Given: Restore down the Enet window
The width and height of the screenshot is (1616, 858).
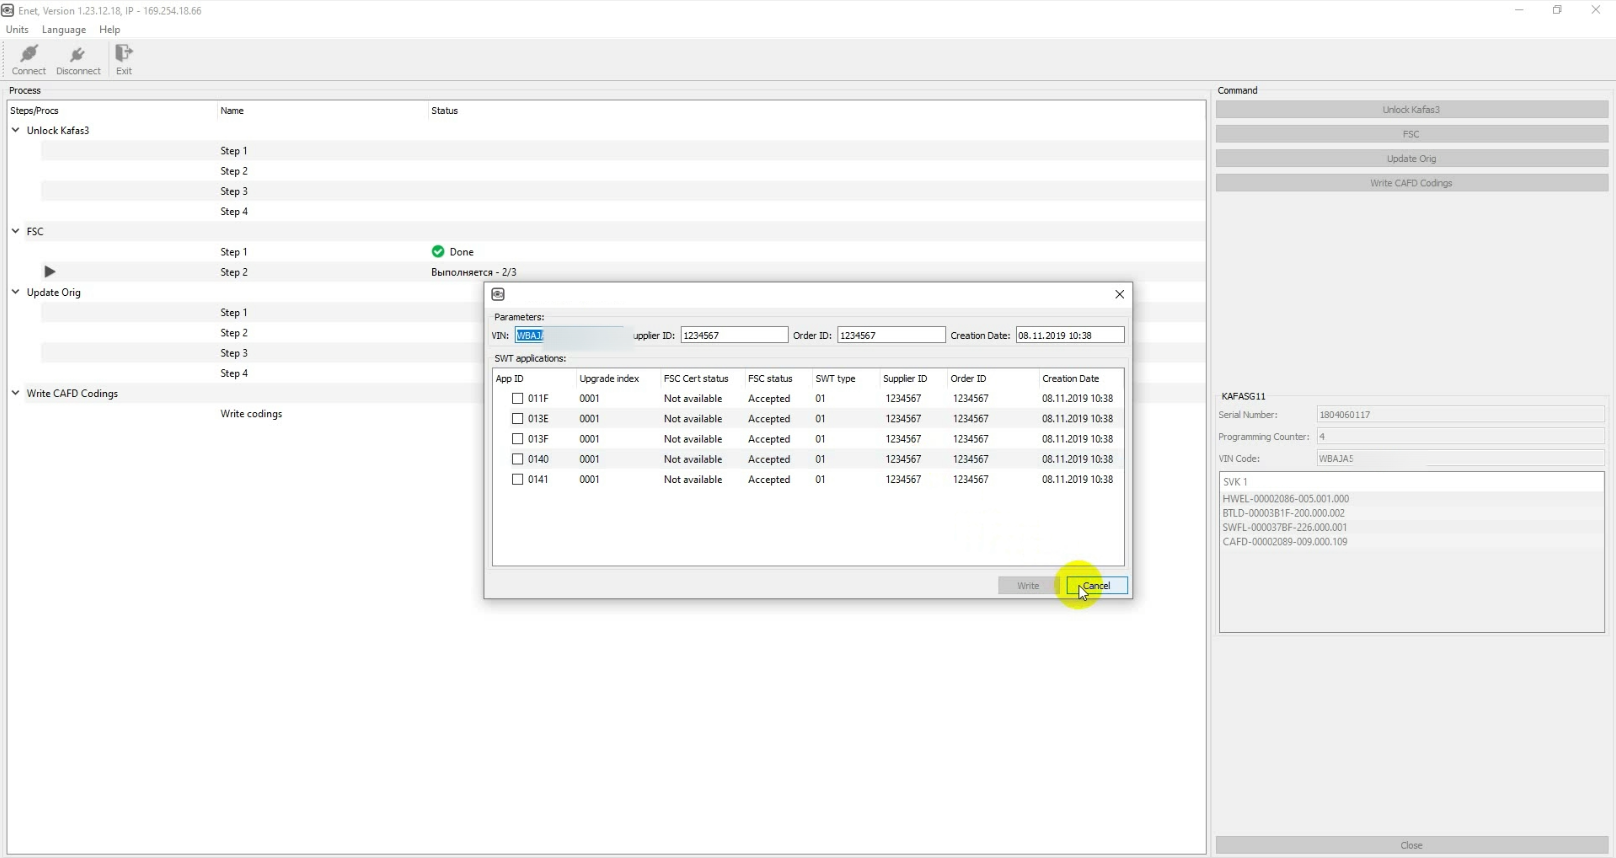Looking at the screenshot, I should tap(1557, 10).
